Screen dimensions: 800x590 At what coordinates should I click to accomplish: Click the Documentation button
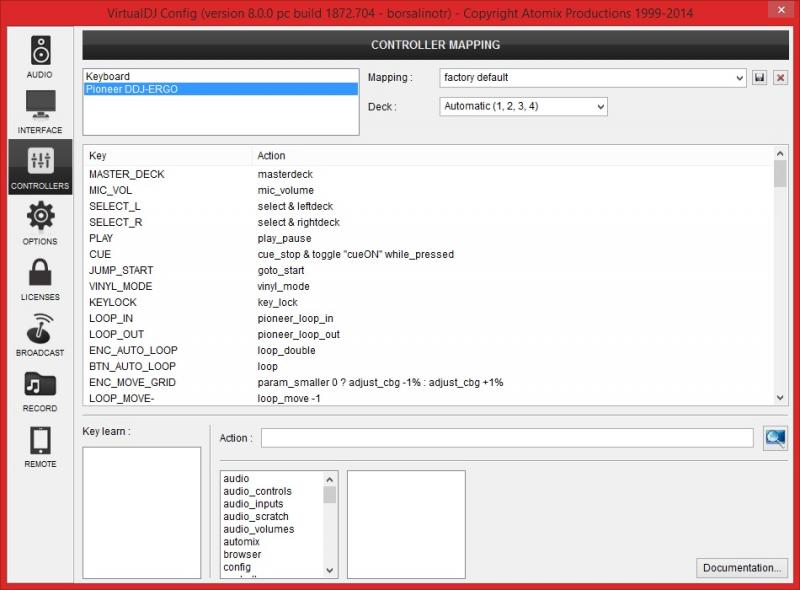pyautogui.click(x=741, y=568)
